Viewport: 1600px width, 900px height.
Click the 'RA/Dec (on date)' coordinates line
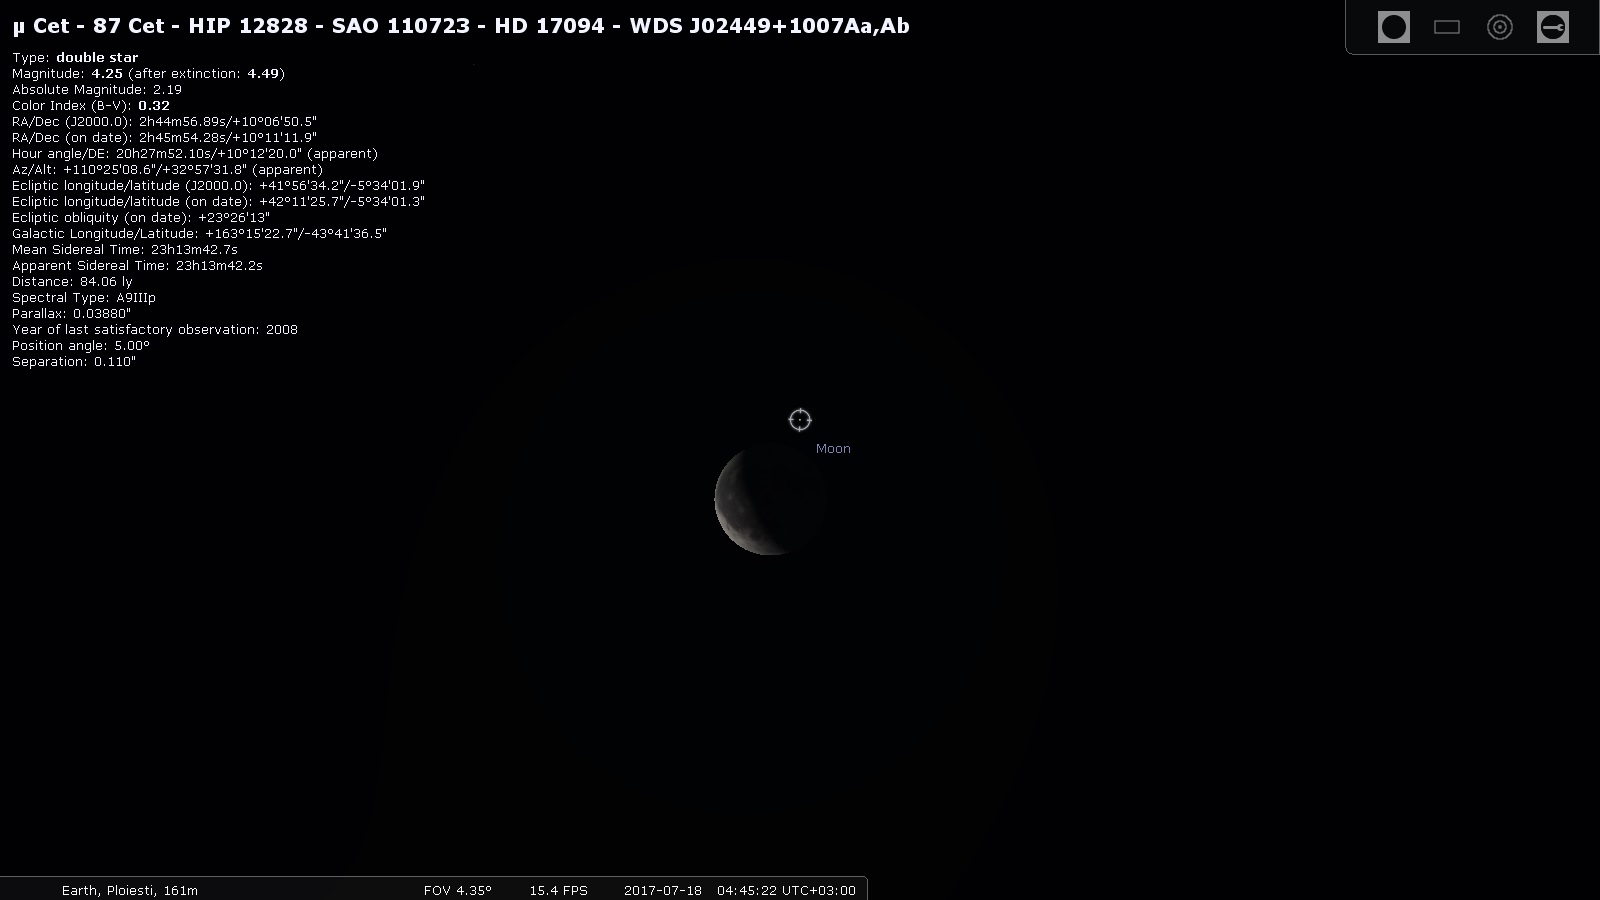click(x=165, y=138)
